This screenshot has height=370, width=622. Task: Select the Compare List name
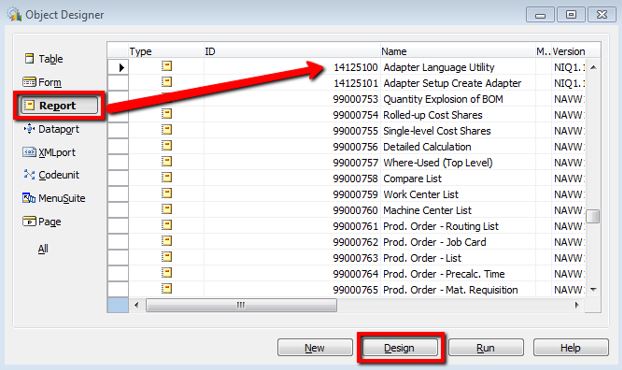click(412, 178)
